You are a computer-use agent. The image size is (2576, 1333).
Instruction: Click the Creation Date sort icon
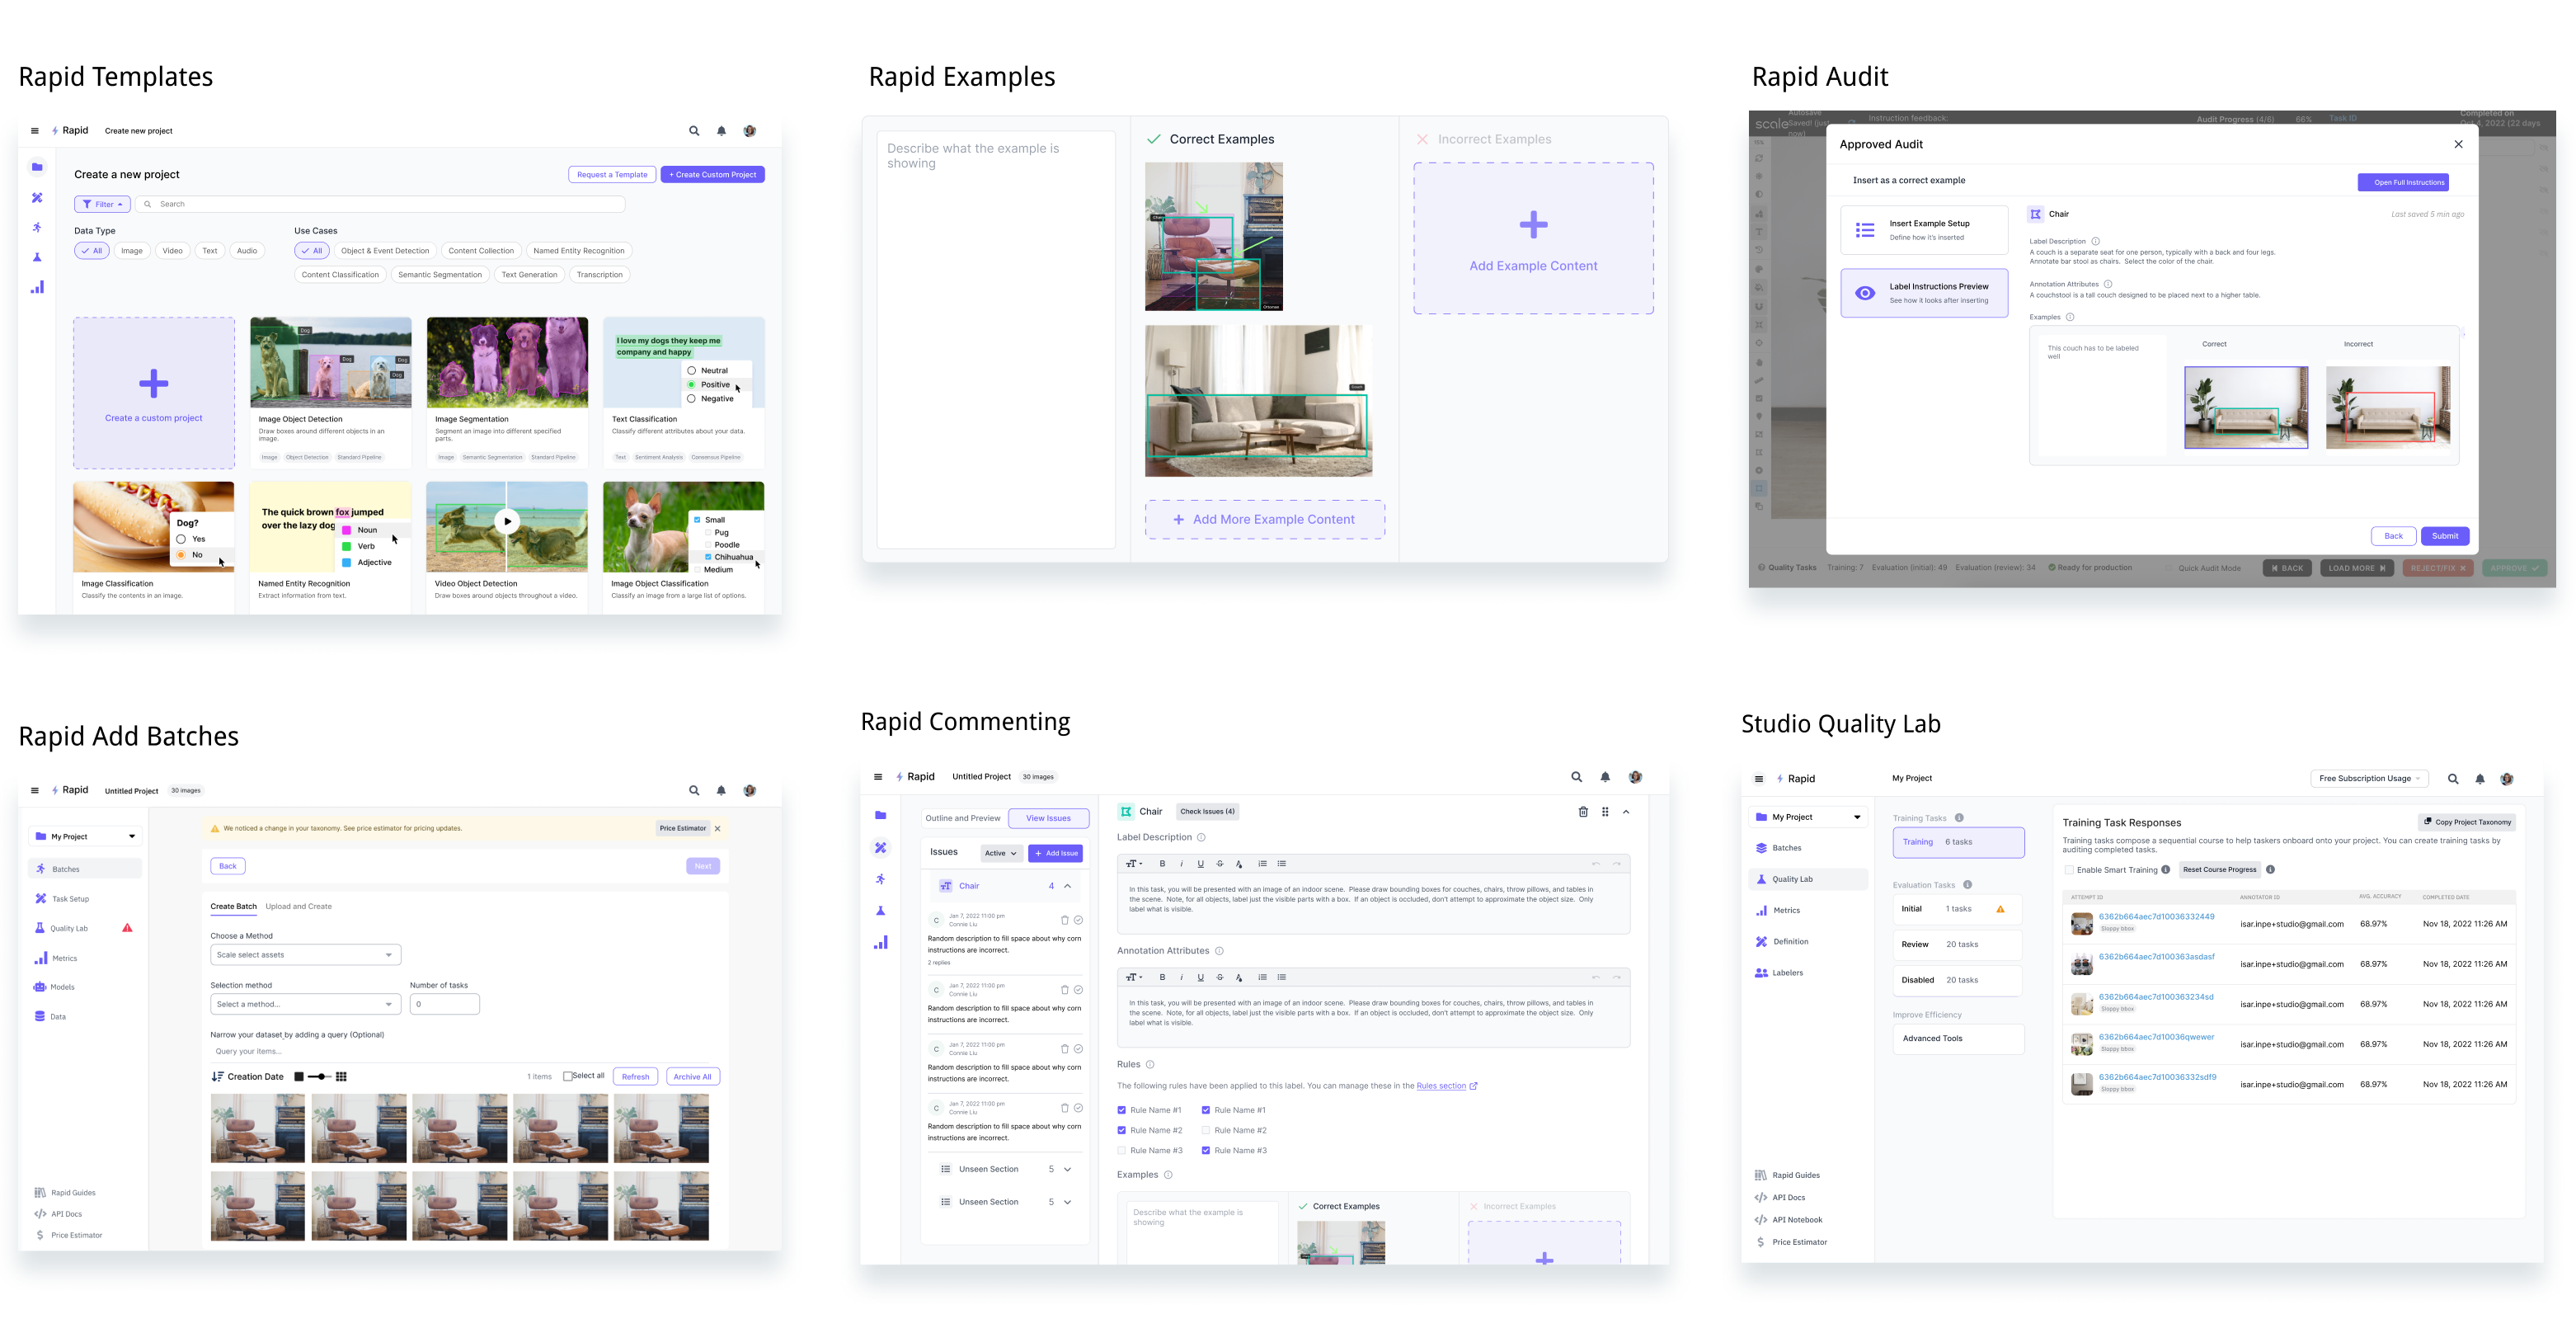[217, 1077]
